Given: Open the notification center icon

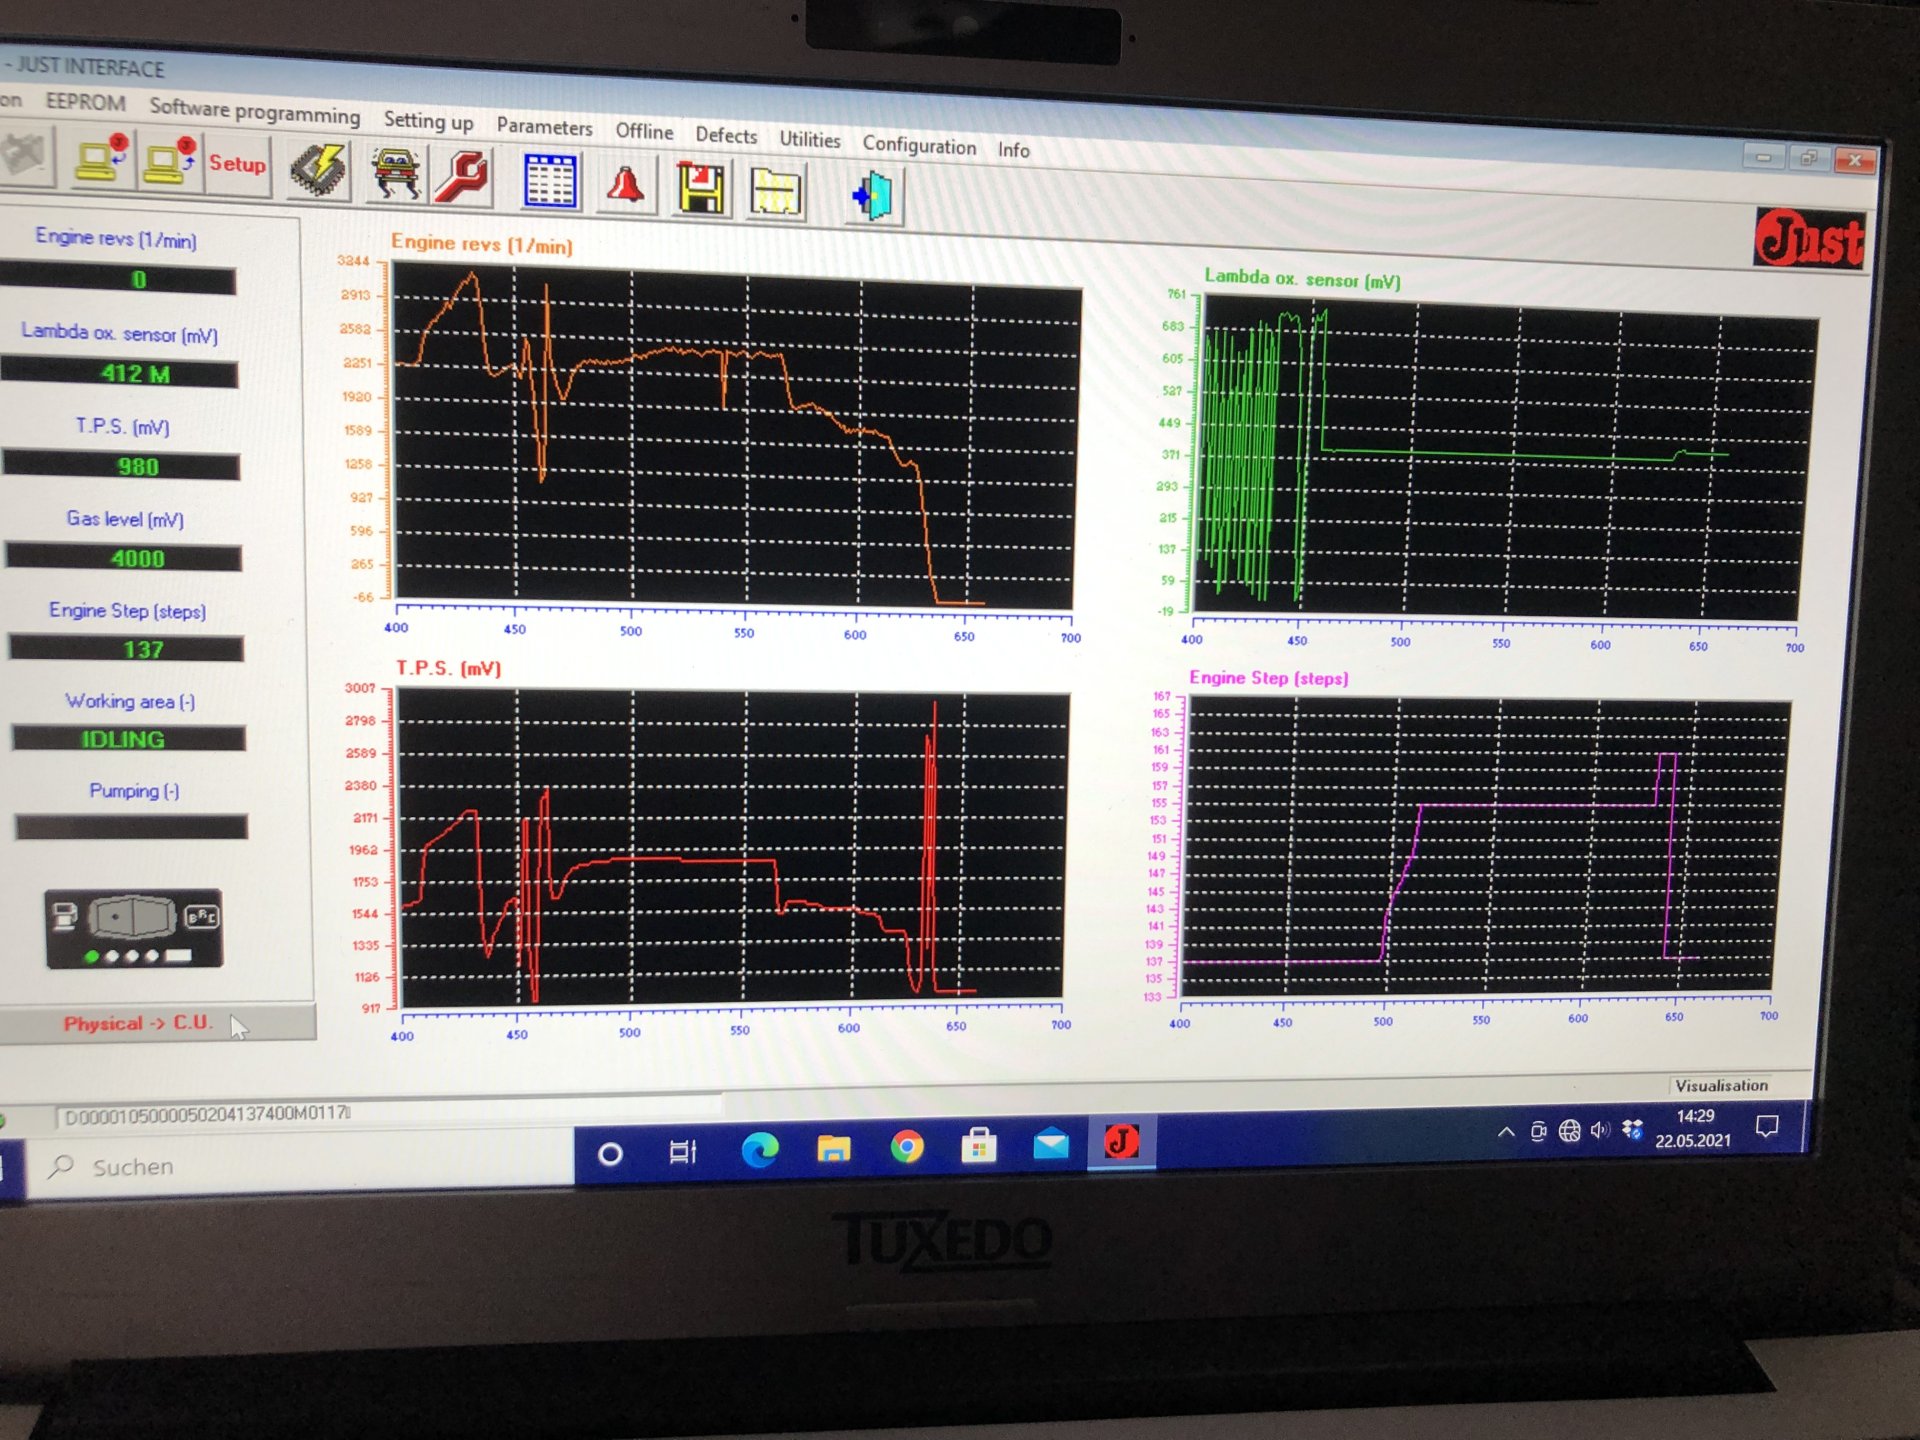Looking at the screenshot, I should coord(1767,1126).
